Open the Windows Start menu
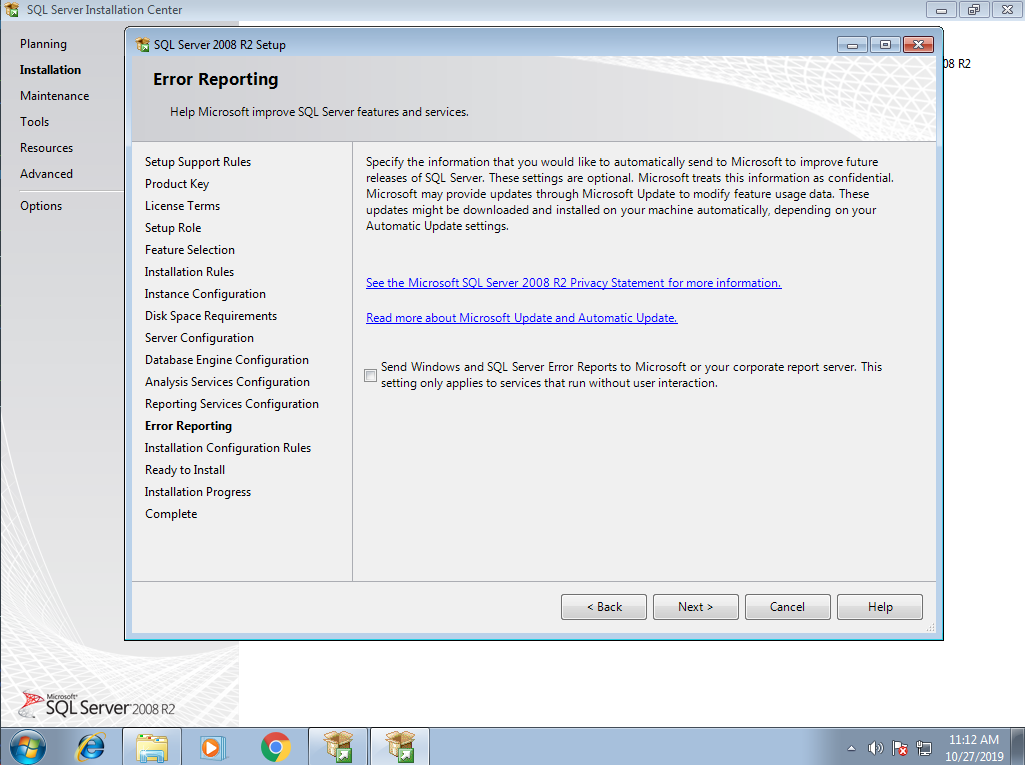Image resolution: width=1025 pixels, height=765 pixels. (x=28, y=747)
